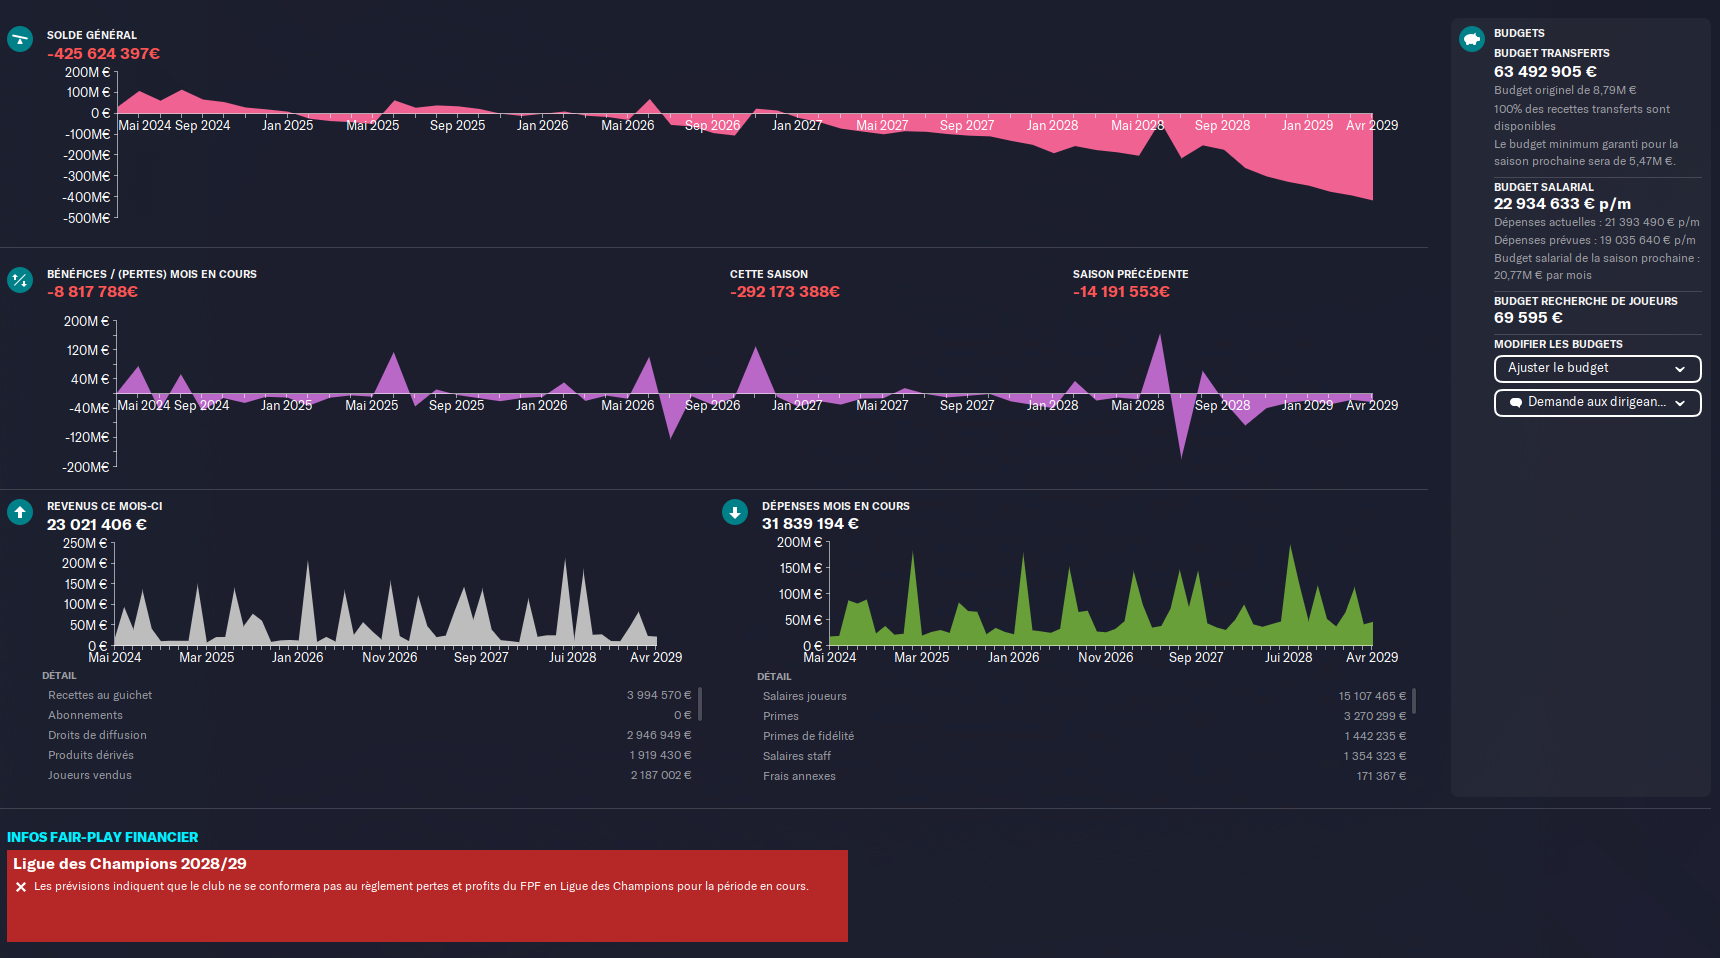Click the Budgets piggy bank icon
Viewport: 1720px width, 958px height.
click(1472, 39)
